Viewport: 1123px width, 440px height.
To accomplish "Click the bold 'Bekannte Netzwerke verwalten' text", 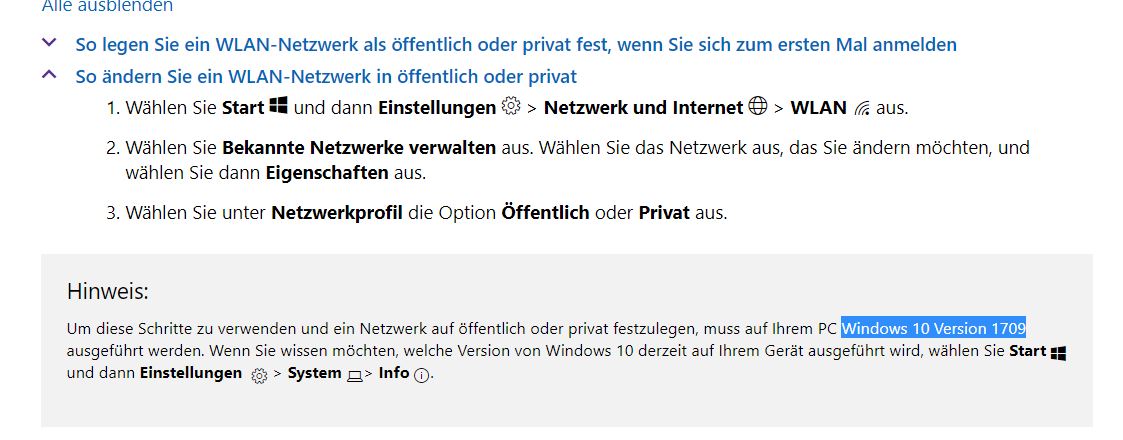I will (359, 148).
